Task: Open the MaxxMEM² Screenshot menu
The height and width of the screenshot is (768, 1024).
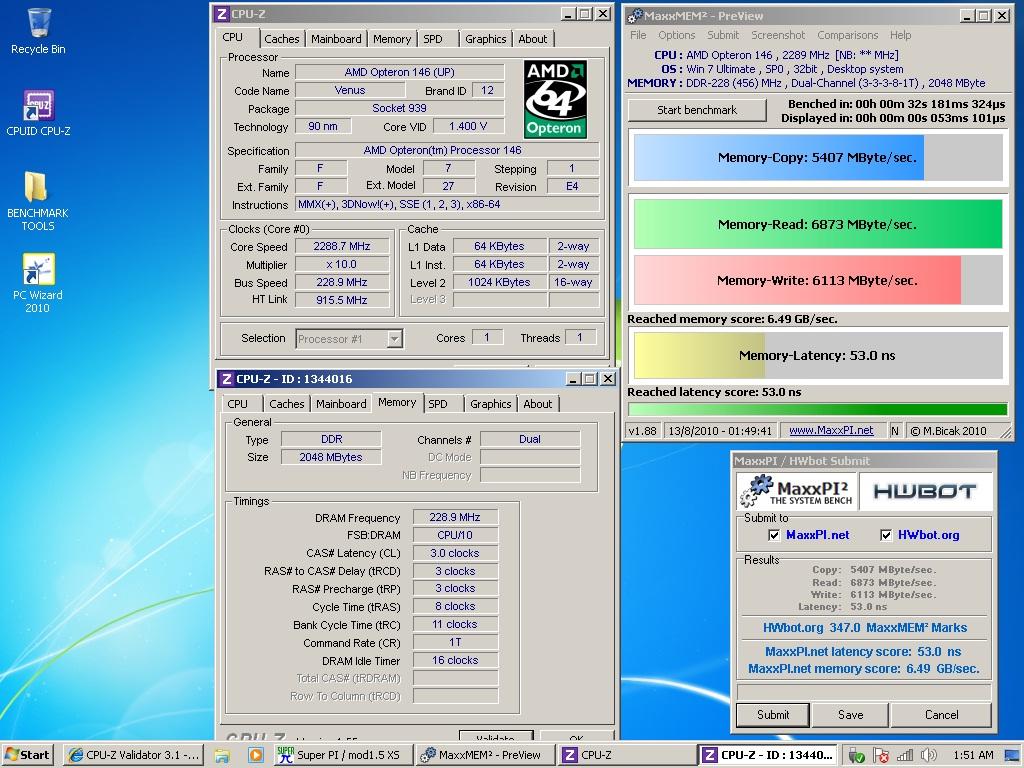Action: (x=778, y=35)
